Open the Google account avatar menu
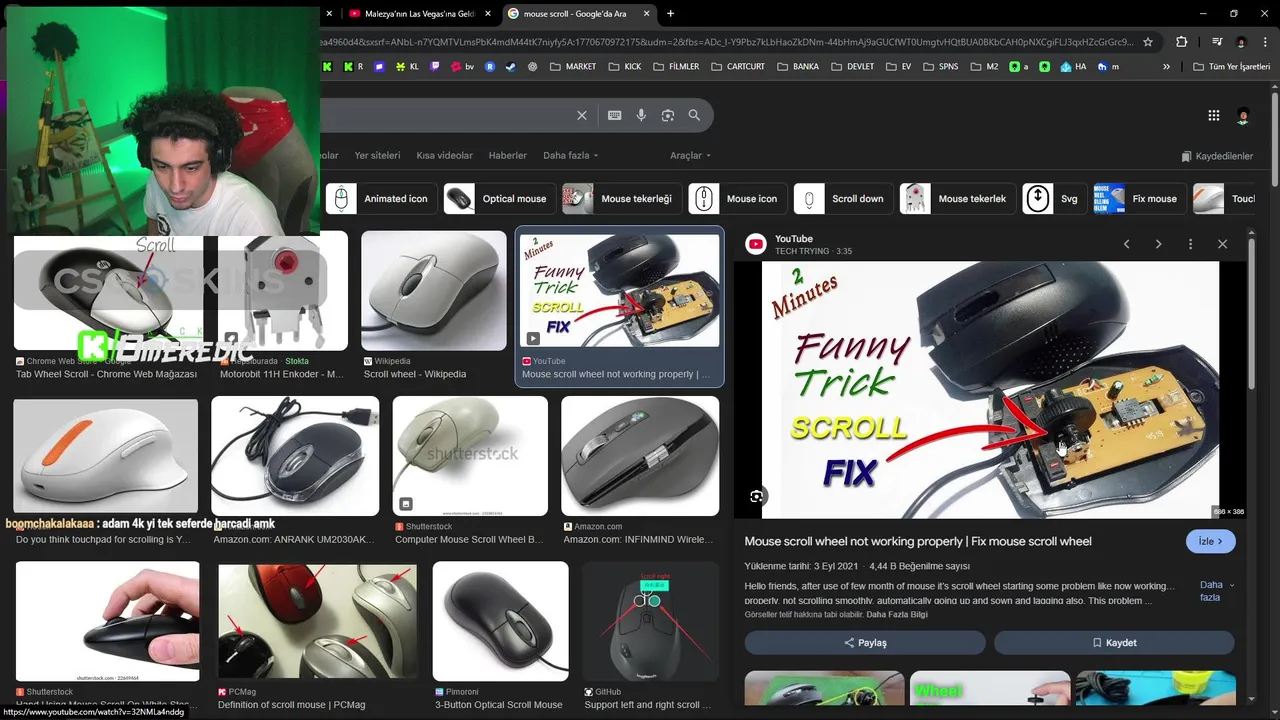The width and height of the screenshot is (1280, 720). coord(1243,116)
